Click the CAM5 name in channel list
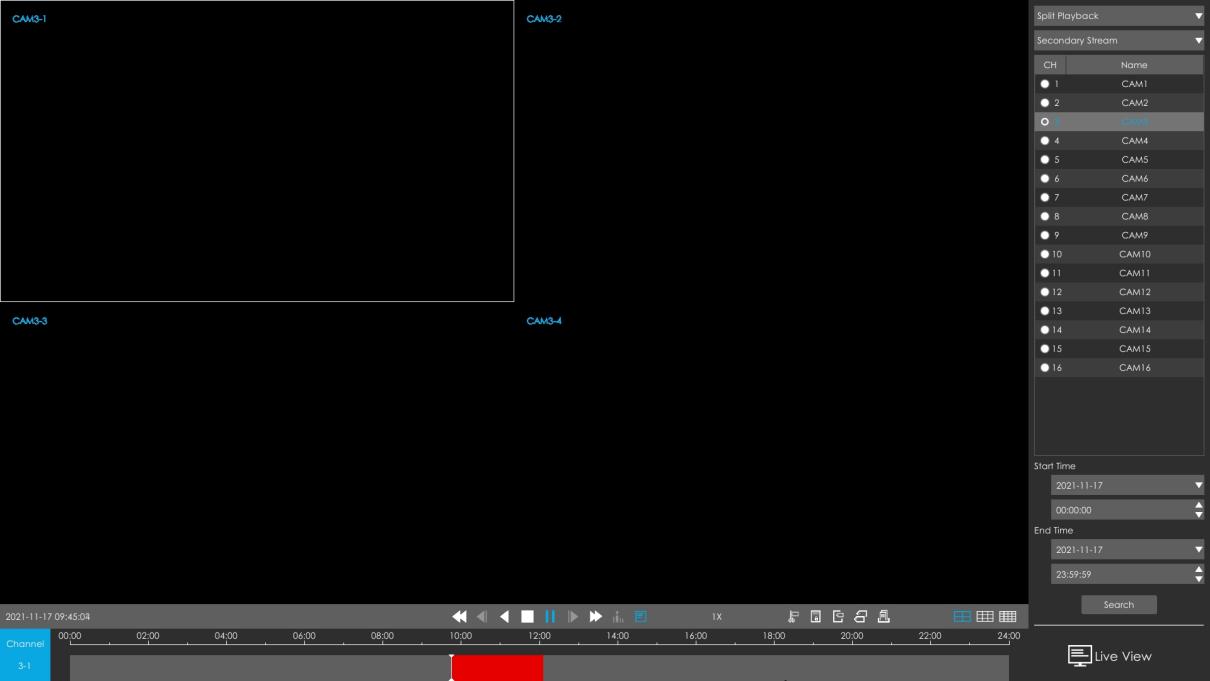The image size is (1210, 681). pos(1134,160)
